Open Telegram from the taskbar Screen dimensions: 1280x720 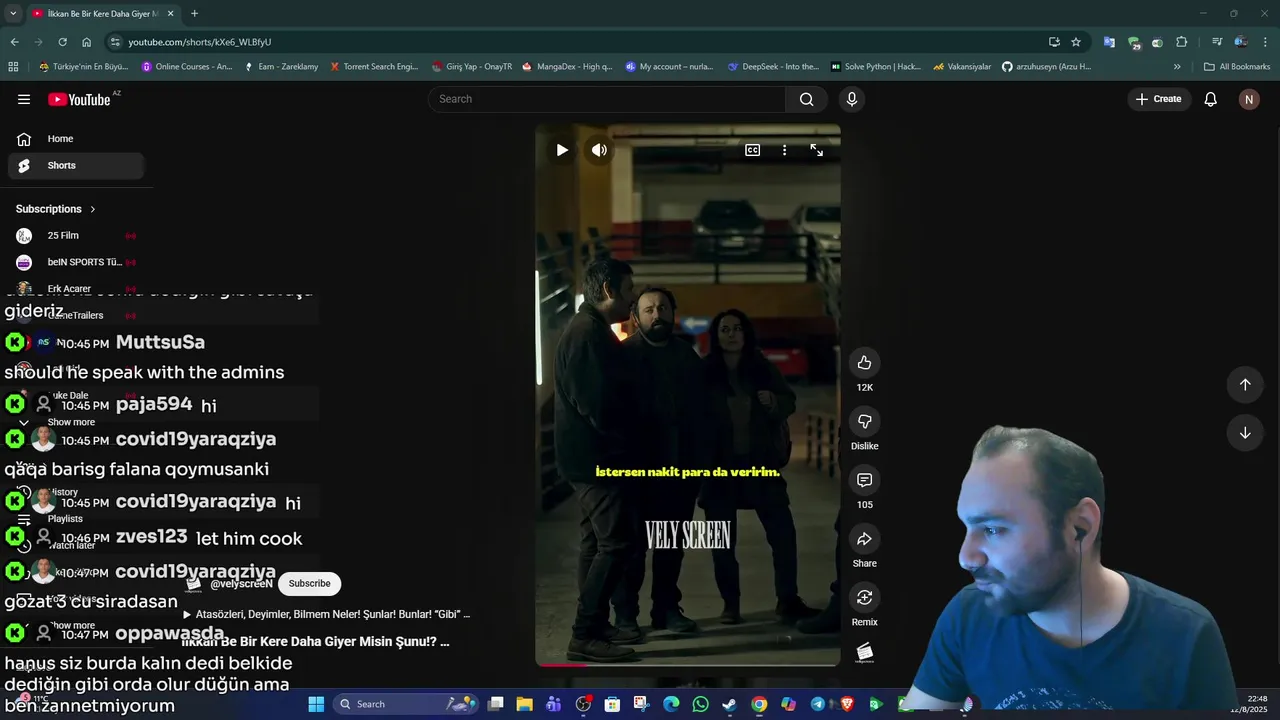coord(817,704)
